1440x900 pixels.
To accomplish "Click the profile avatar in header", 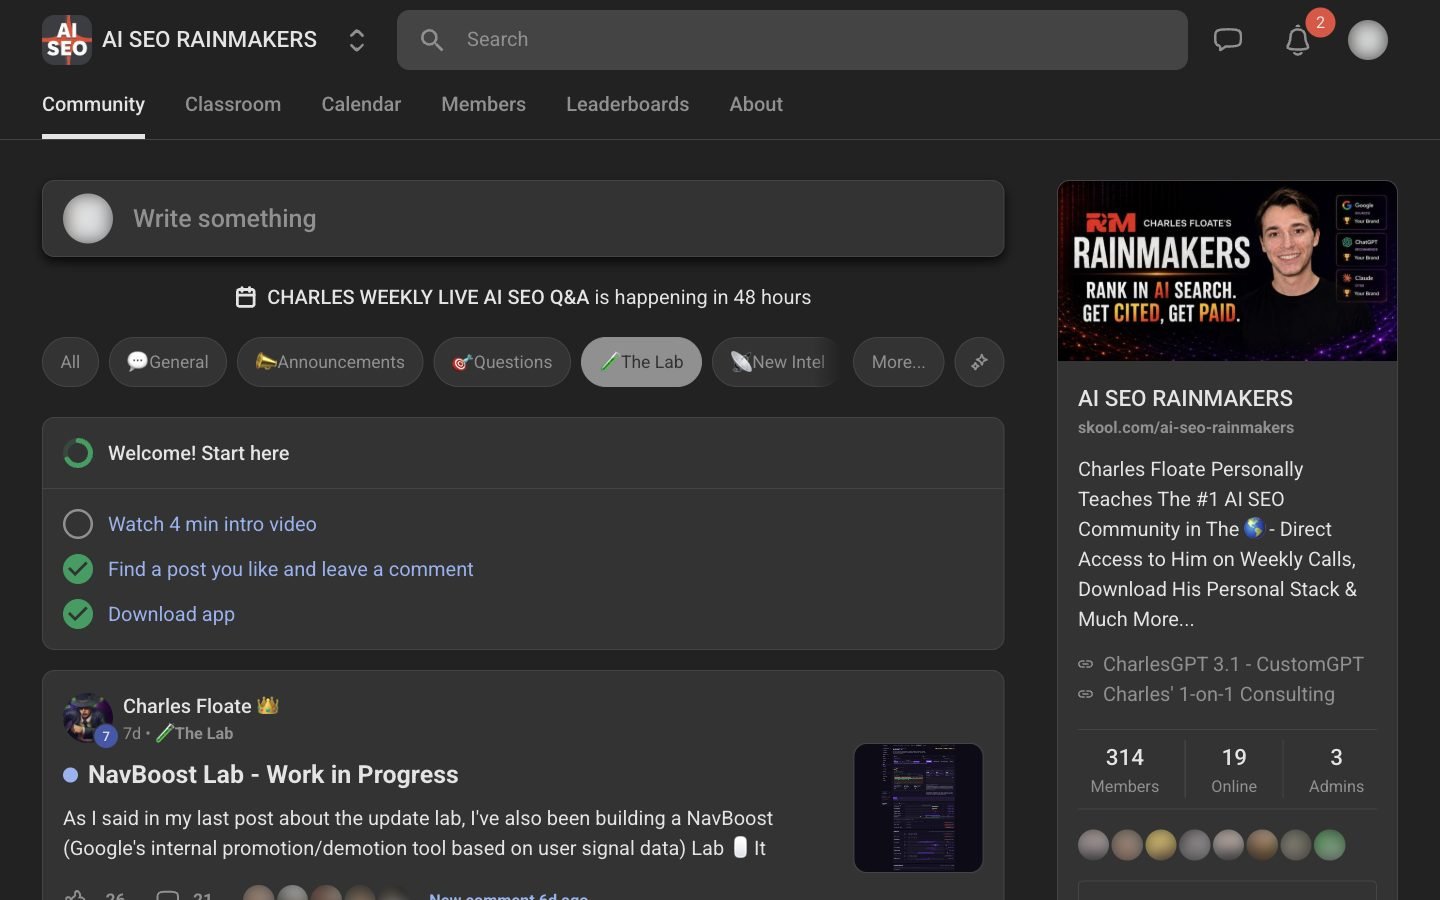I will click(x=1367, y=40).
